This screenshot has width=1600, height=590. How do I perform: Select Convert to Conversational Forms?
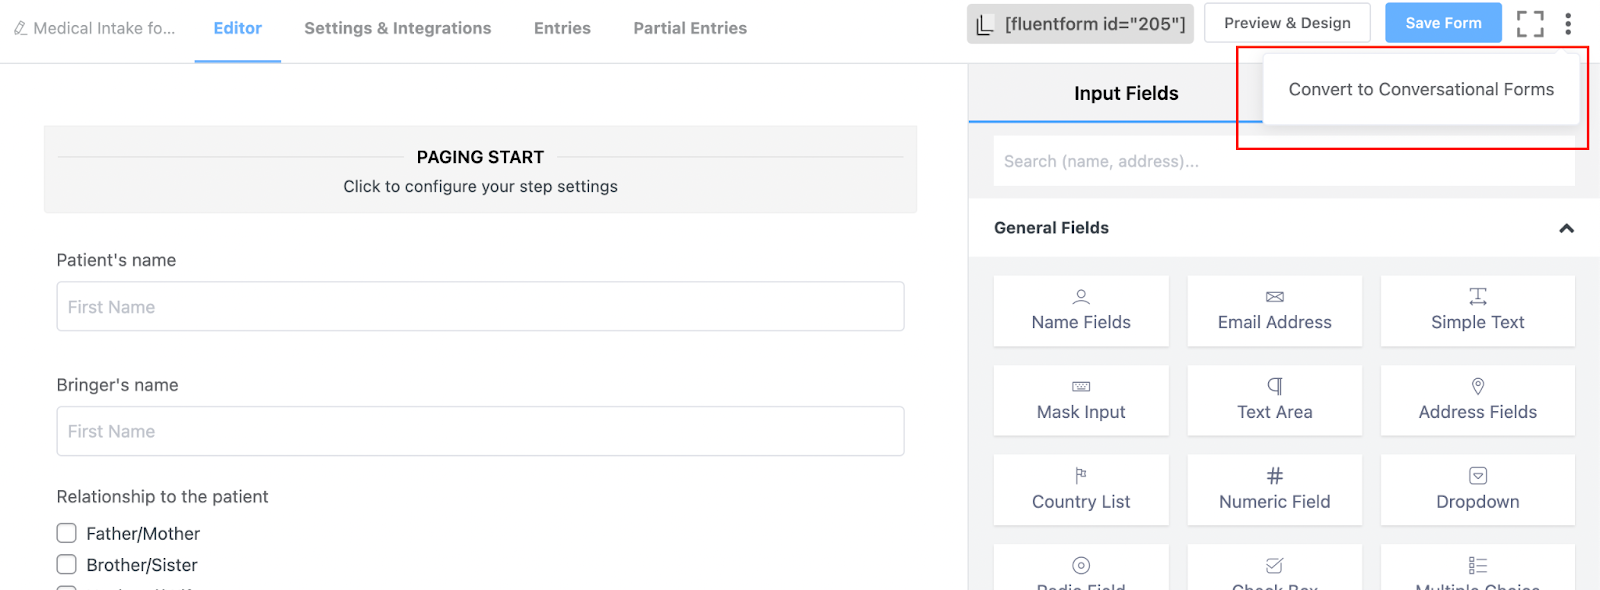click(x=1420, y=90)
